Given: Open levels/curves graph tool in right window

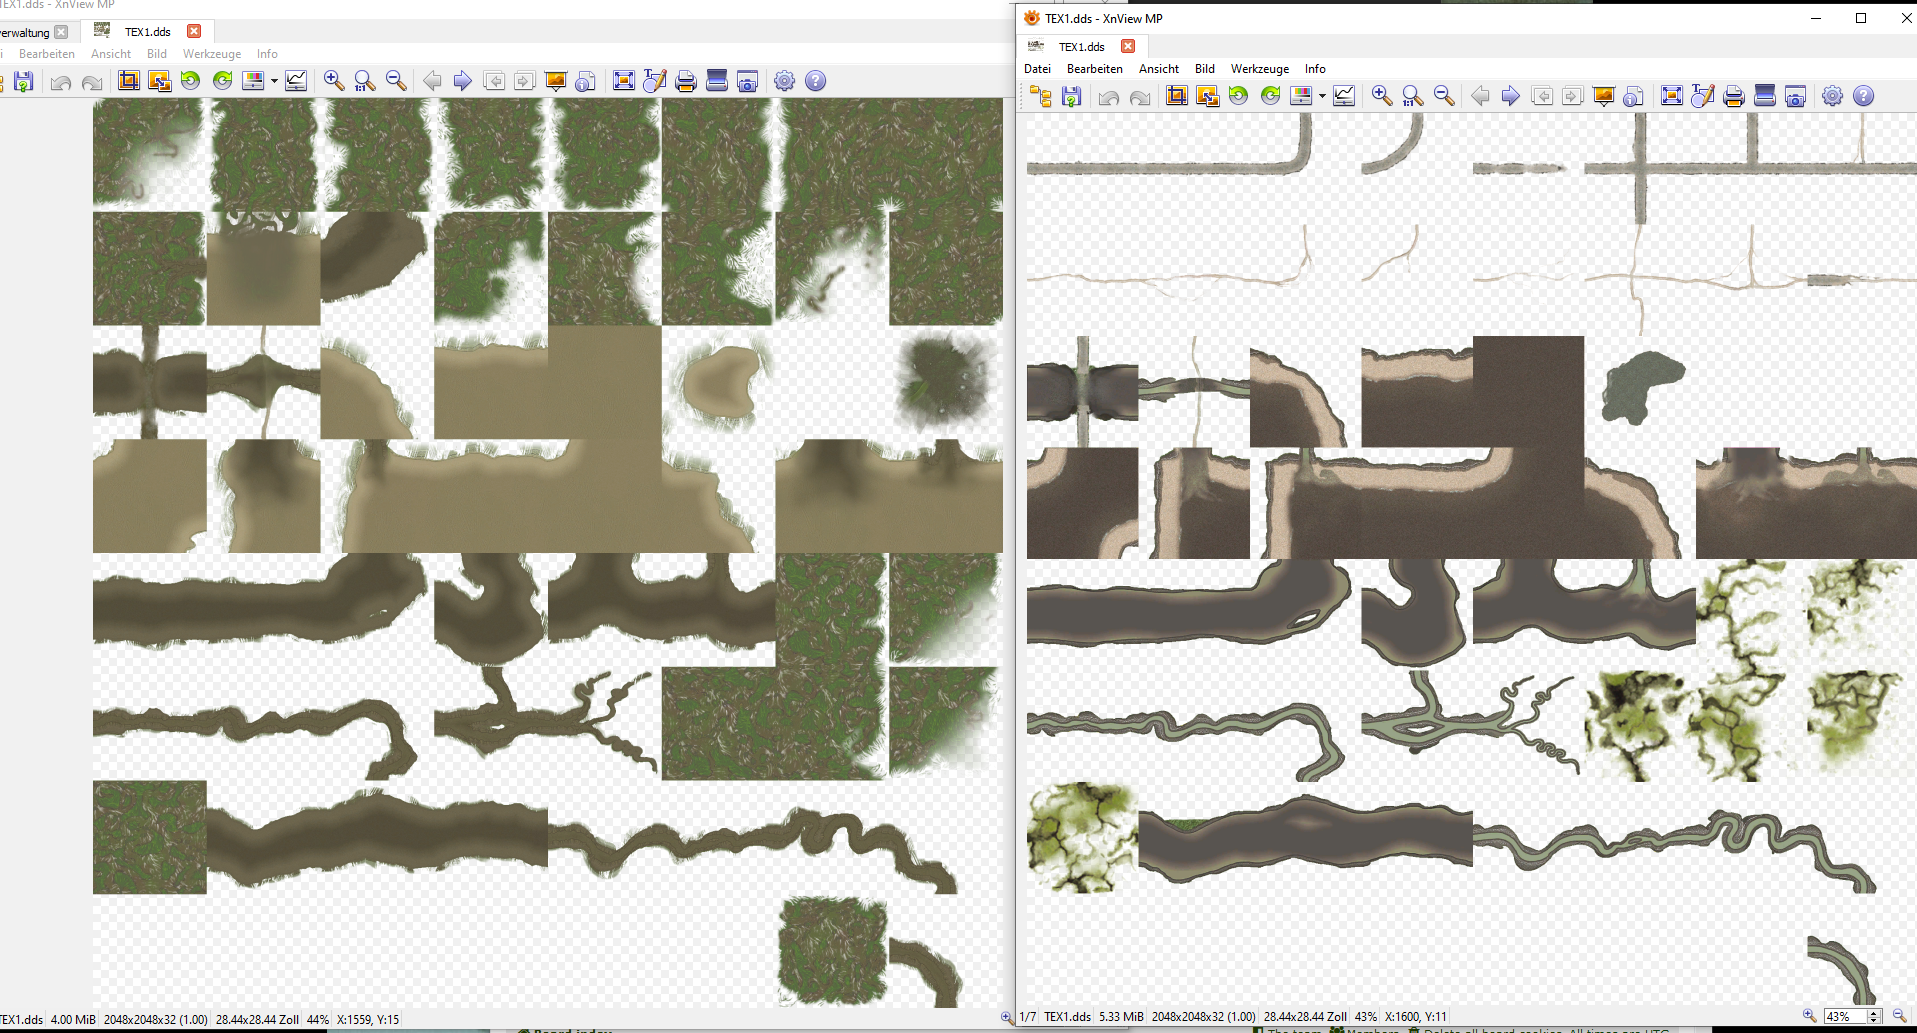Looking at the screenshot, I should pos(1344,96).
